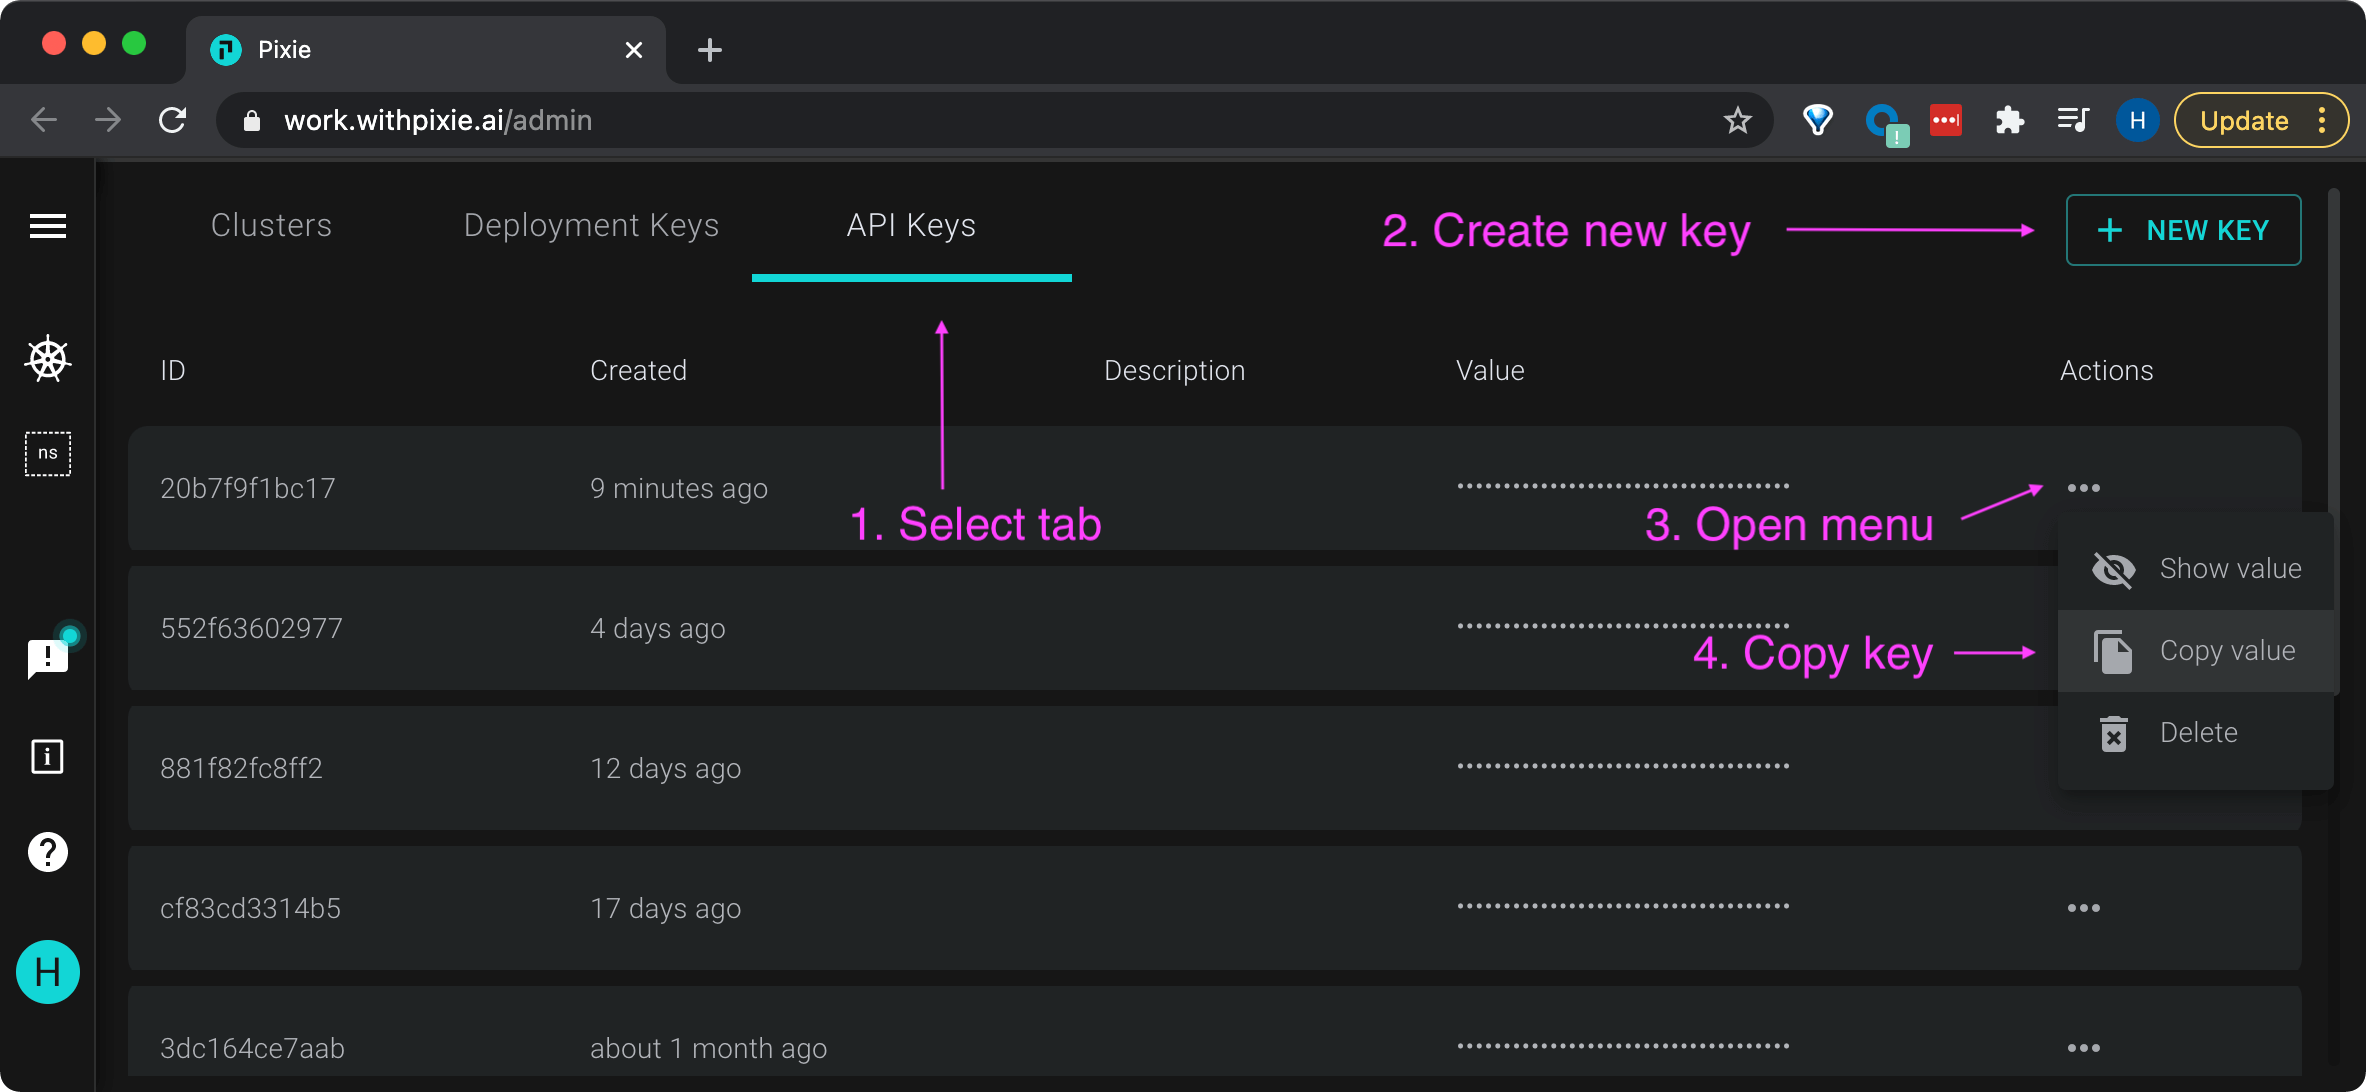Switch to the Deployment Keys tab
The width and height of the screenshot is (2366, 1092).
point(591,226)
